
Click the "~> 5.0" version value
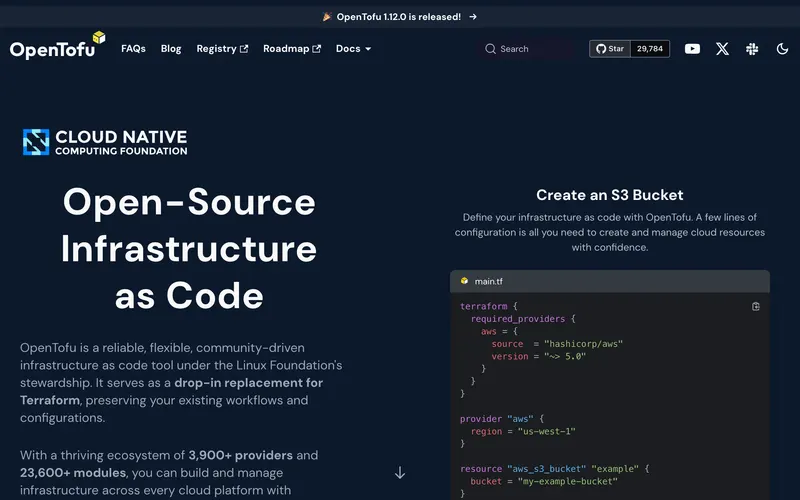(565, 356)
